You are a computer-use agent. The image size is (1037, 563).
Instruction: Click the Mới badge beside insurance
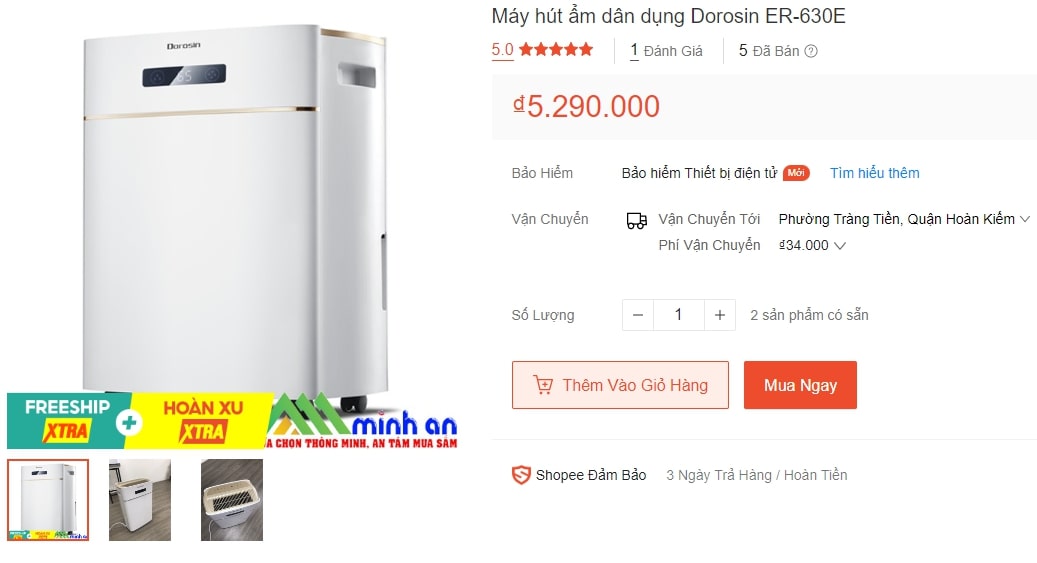[x=796, y=173]
